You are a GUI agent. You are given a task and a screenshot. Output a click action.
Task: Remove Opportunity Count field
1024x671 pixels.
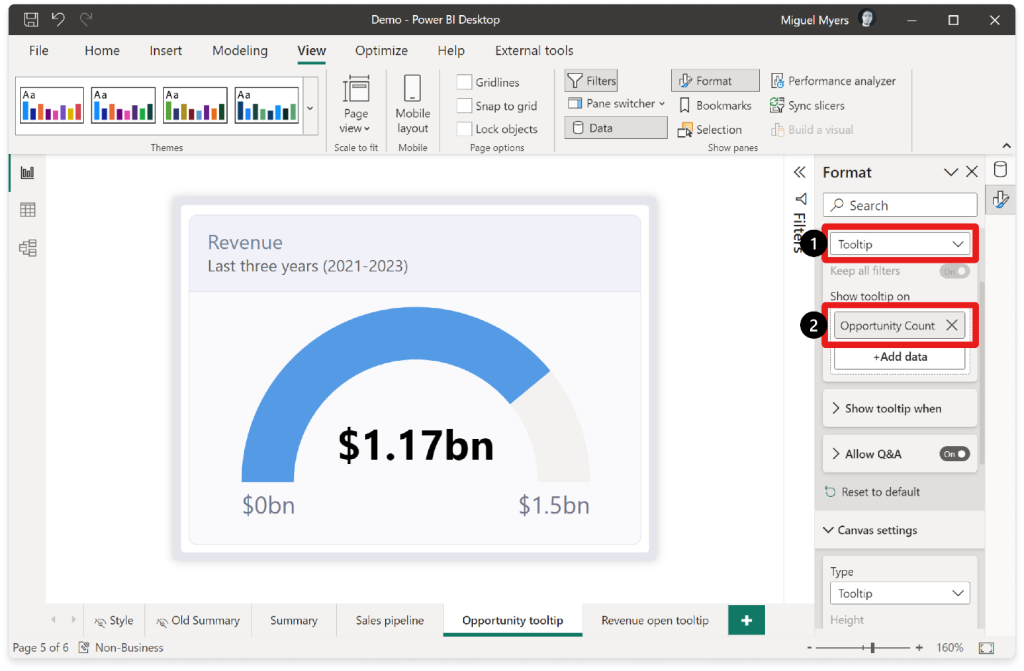tap(952, 325)
